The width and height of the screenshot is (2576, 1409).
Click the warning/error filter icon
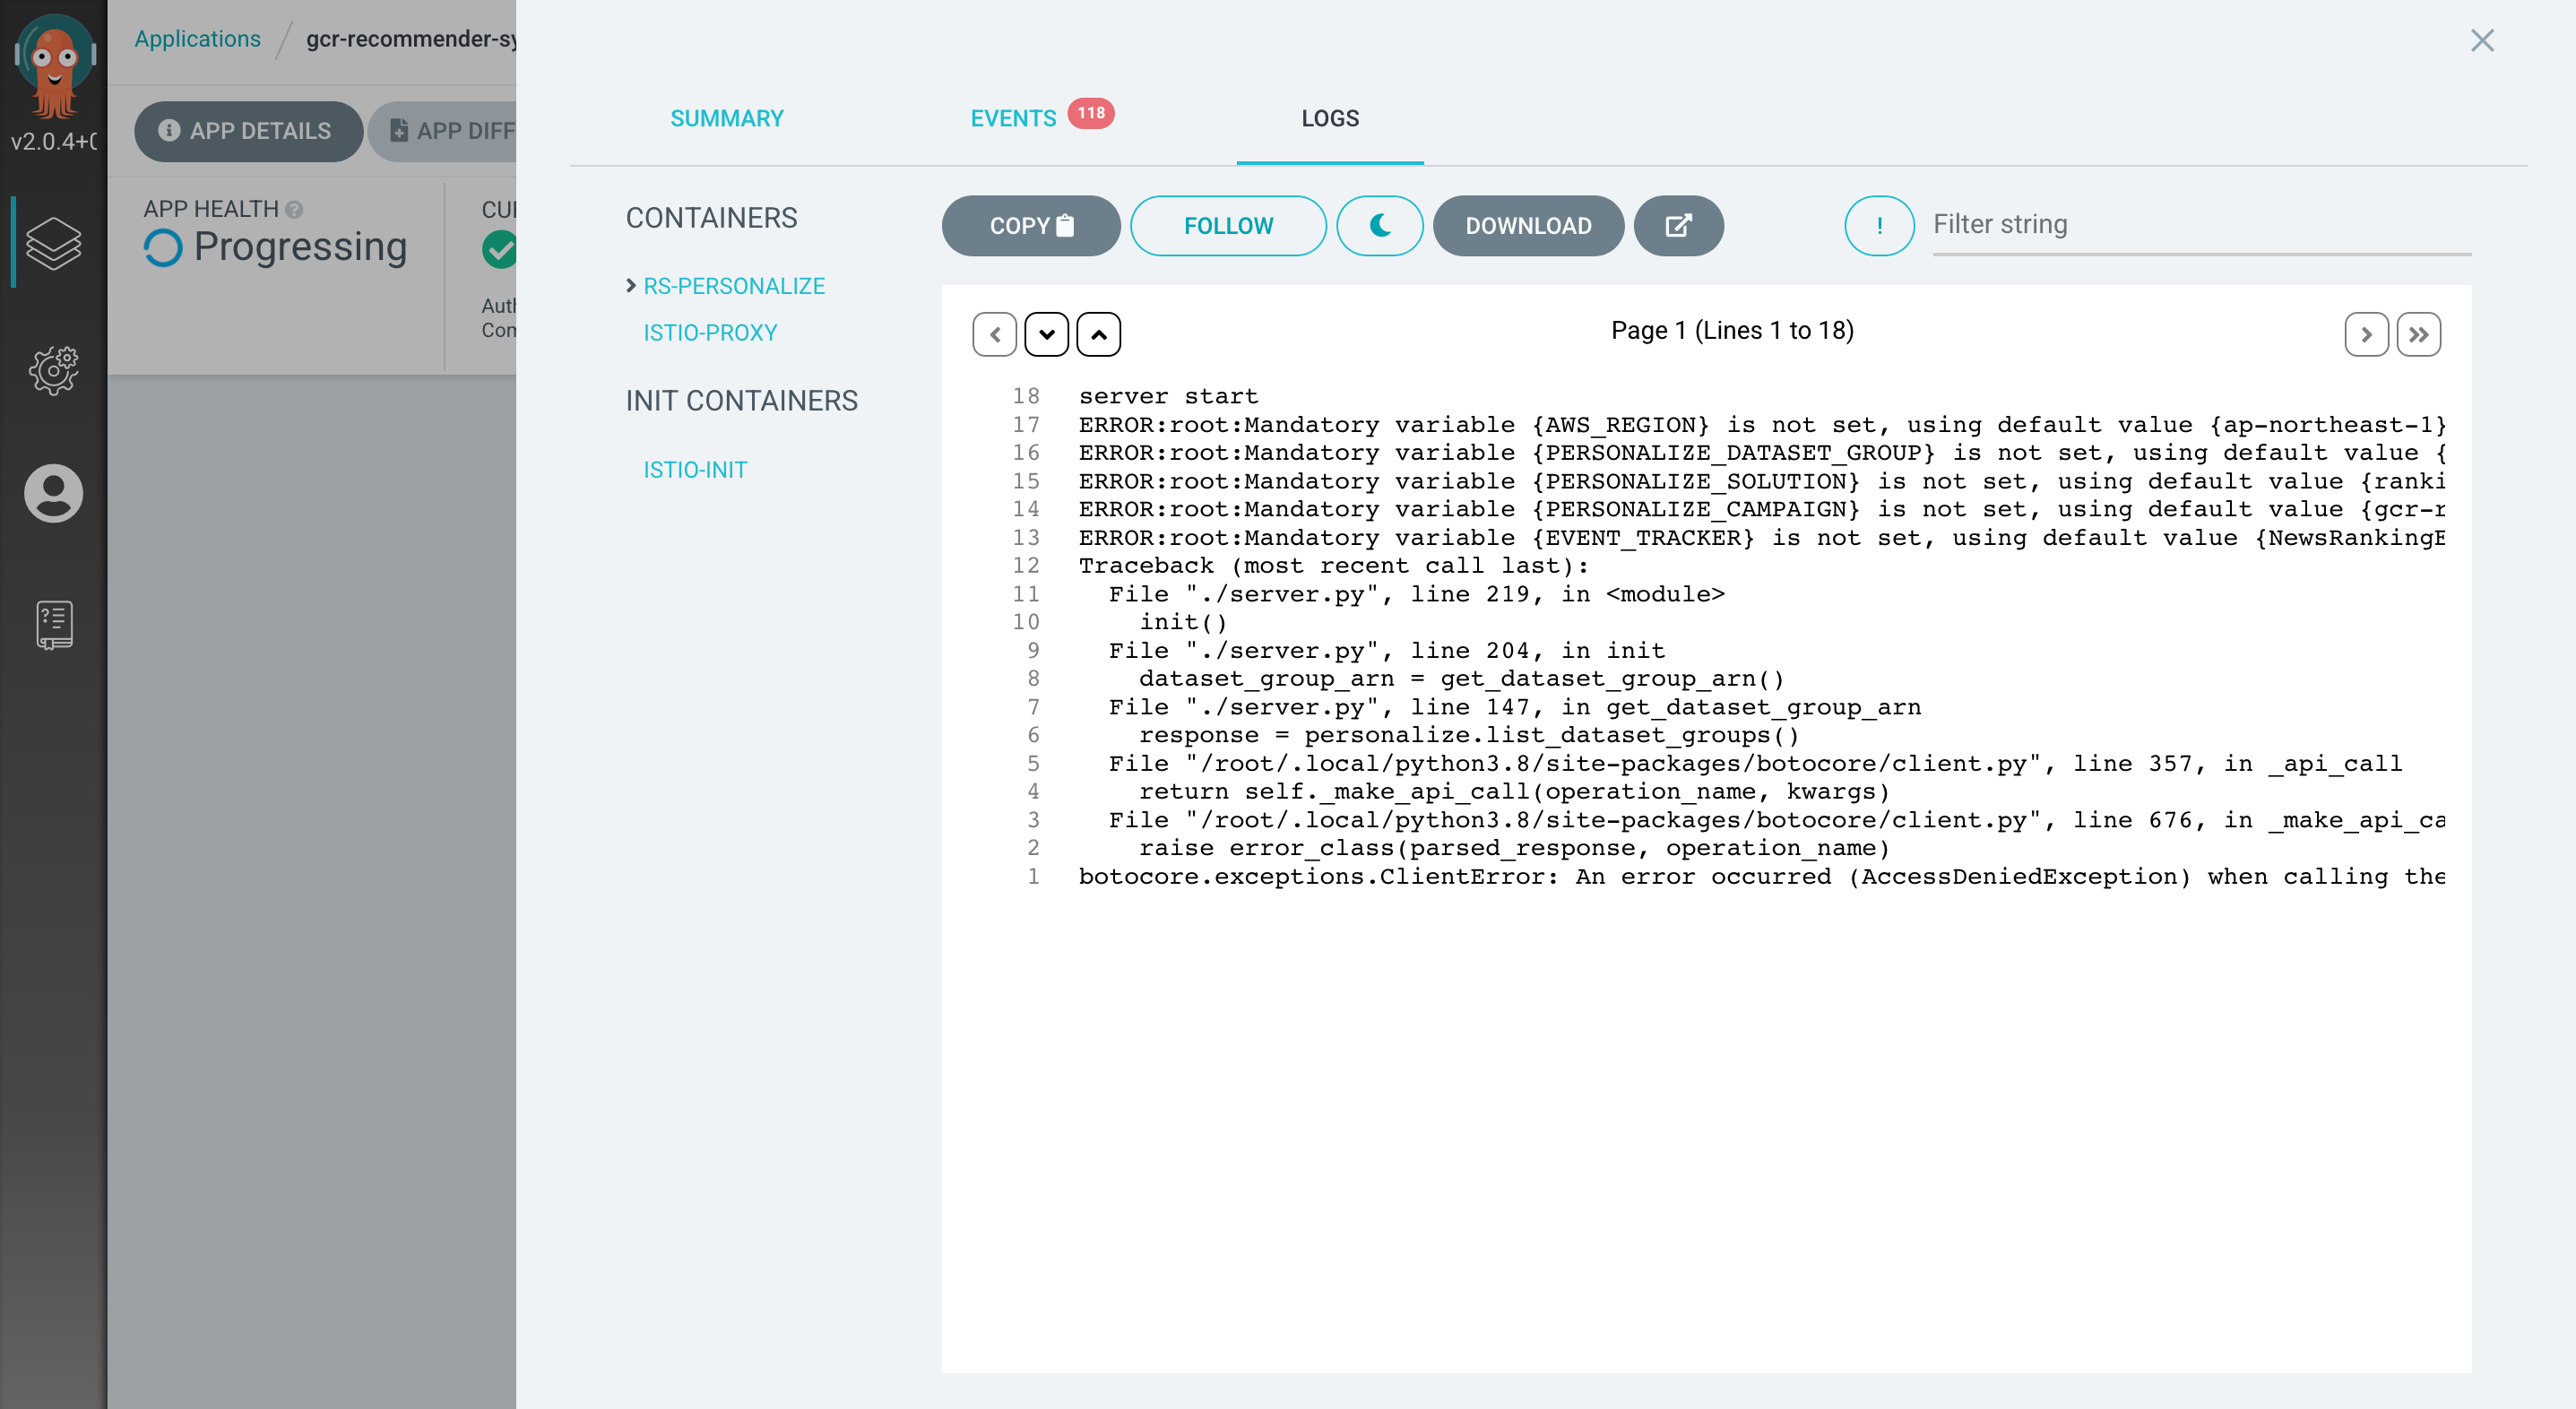1879,226
